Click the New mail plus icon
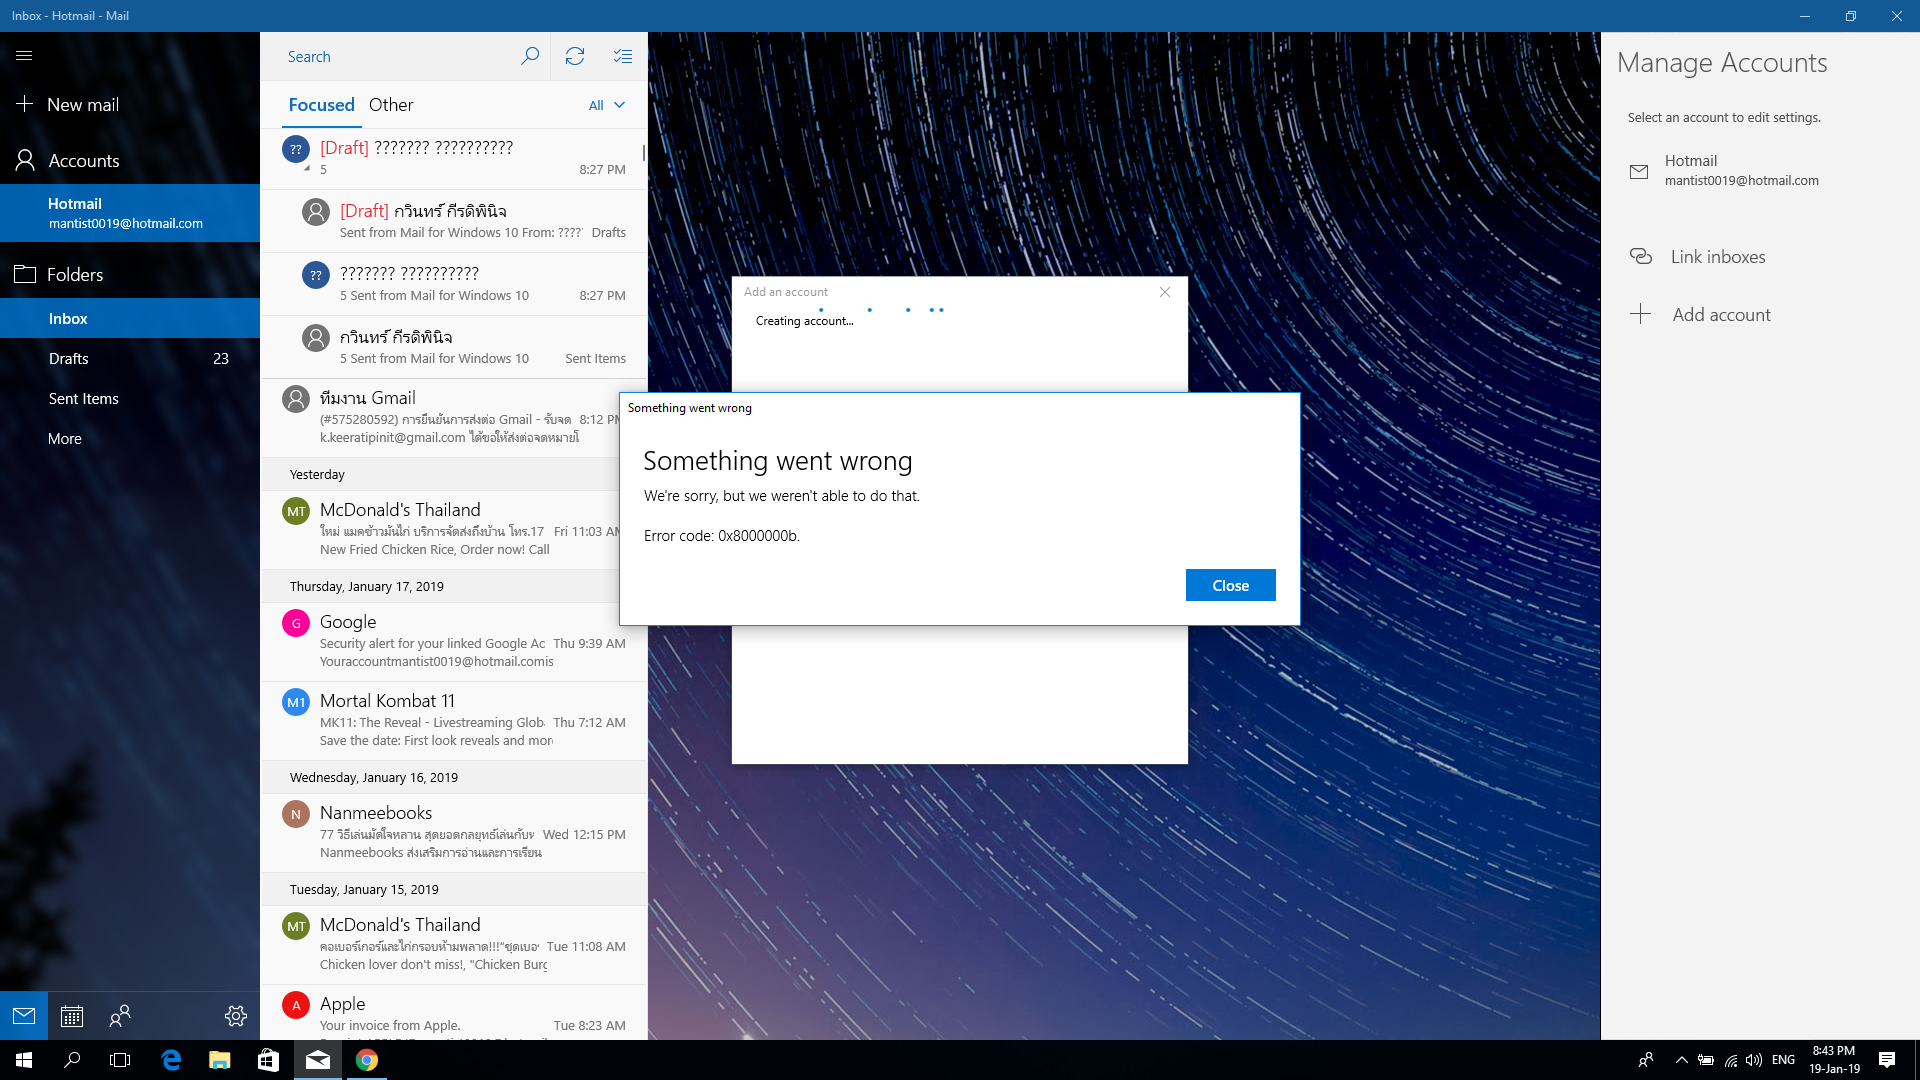The image size is (1920, 1080). click(x=25, y=104)
